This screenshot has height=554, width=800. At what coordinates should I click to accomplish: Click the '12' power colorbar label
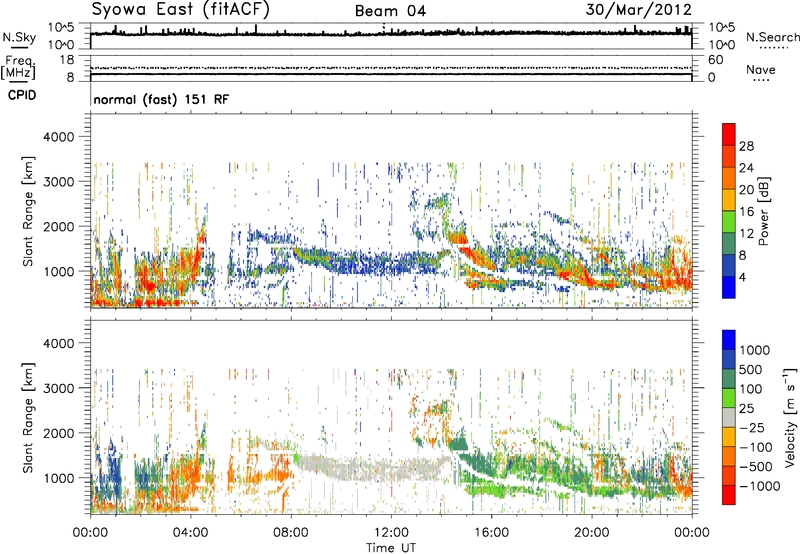click(x=746, y=234)
